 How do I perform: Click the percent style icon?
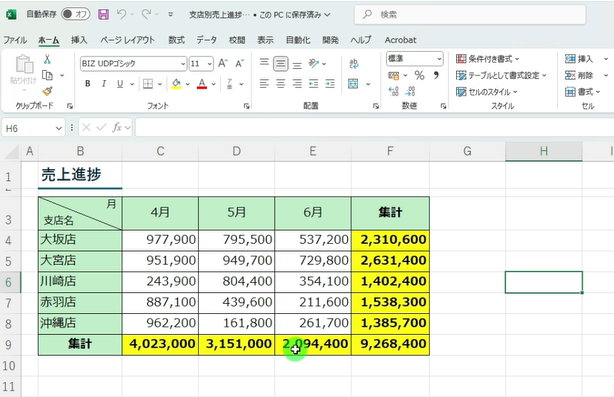[419, 75]
